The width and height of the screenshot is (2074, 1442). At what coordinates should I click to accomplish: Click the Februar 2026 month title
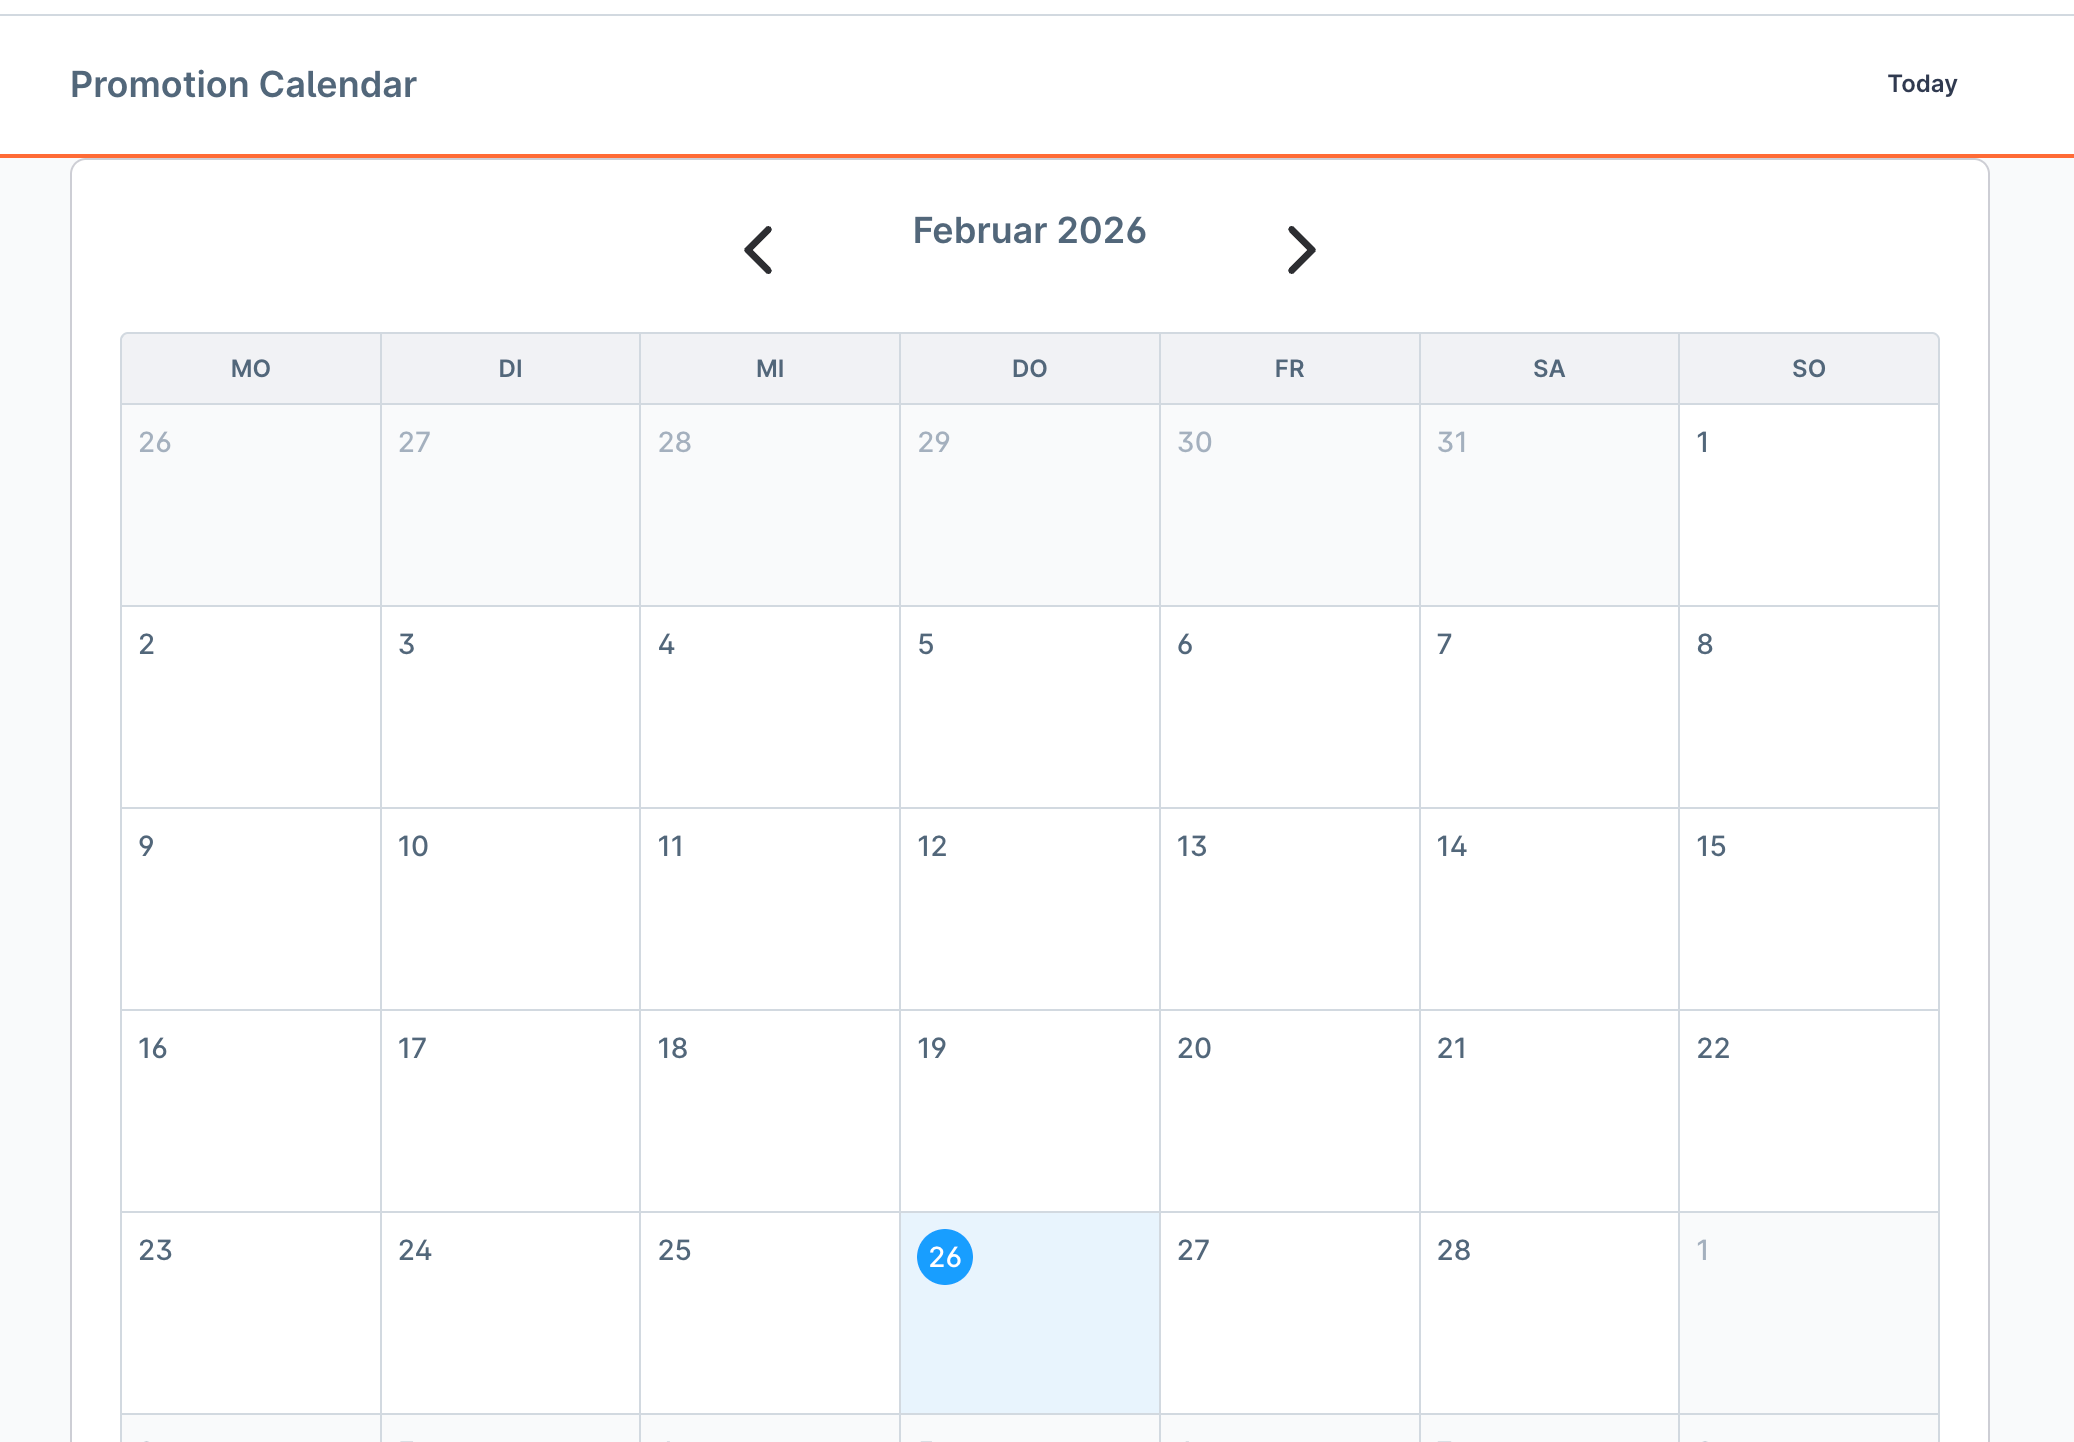[x=1029, y=231]
